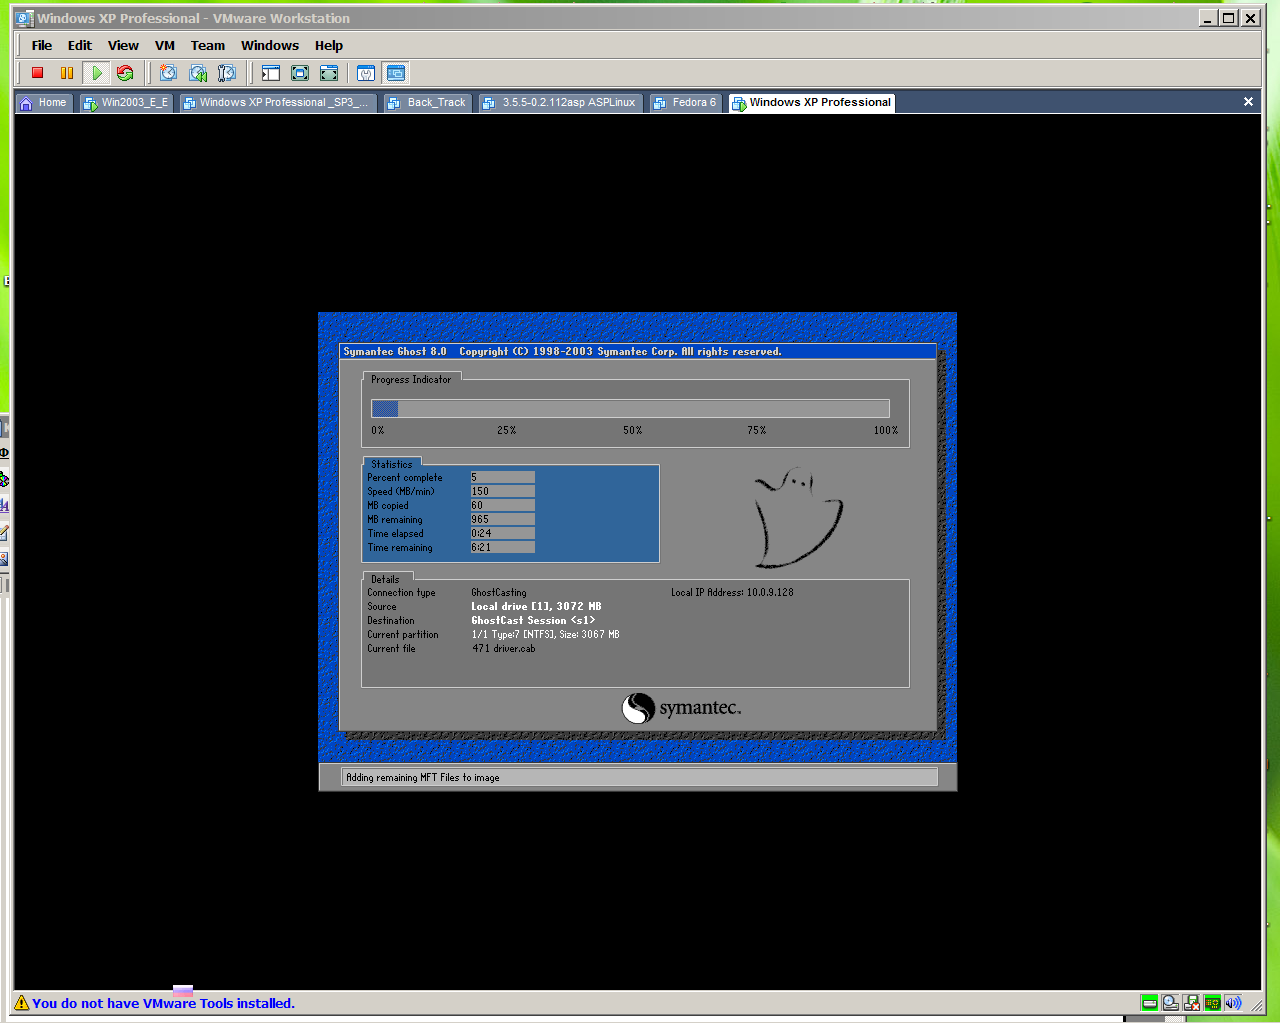Click the VMware Tools not installed message

coord(163,1003)
